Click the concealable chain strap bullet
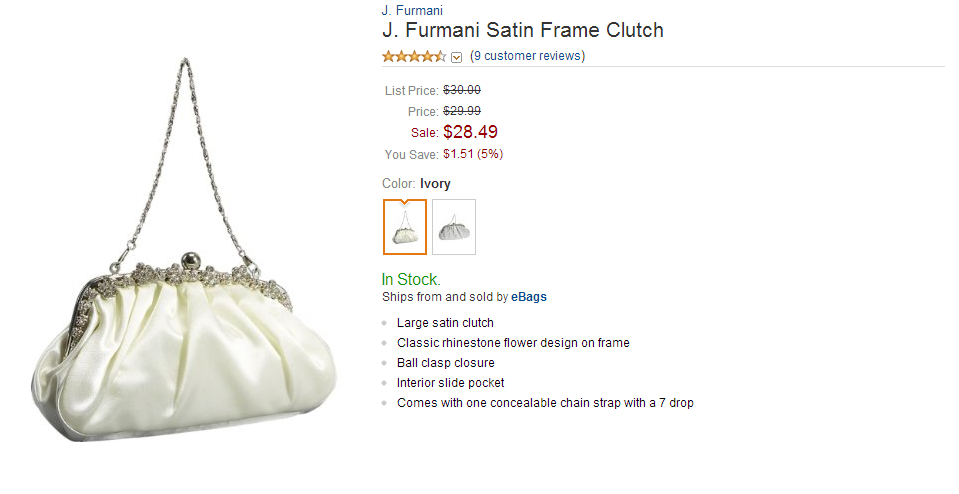 point(545,403)
